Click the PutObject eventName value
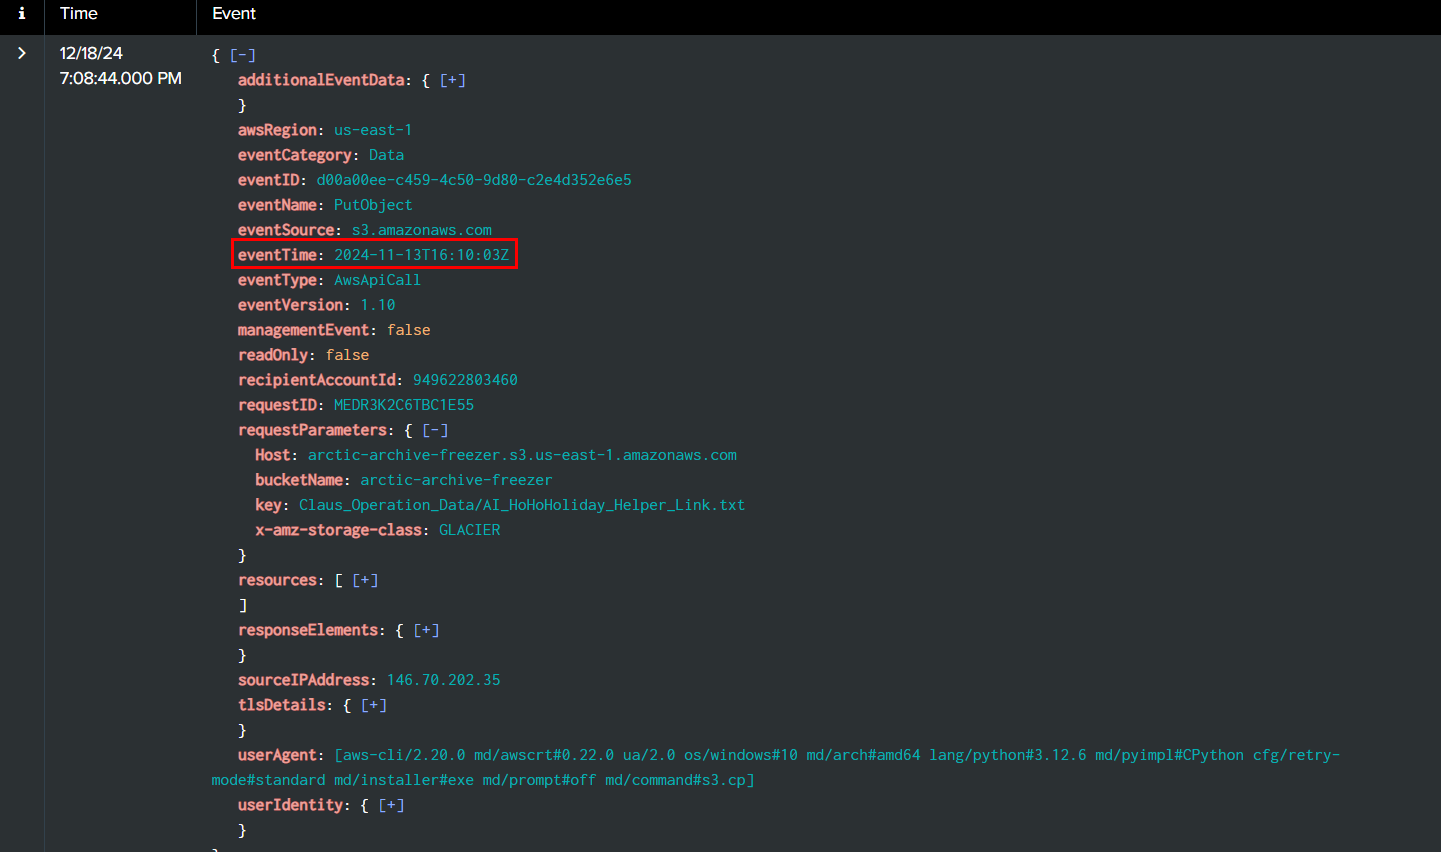The image size is (1441, 852). point(373,205)
